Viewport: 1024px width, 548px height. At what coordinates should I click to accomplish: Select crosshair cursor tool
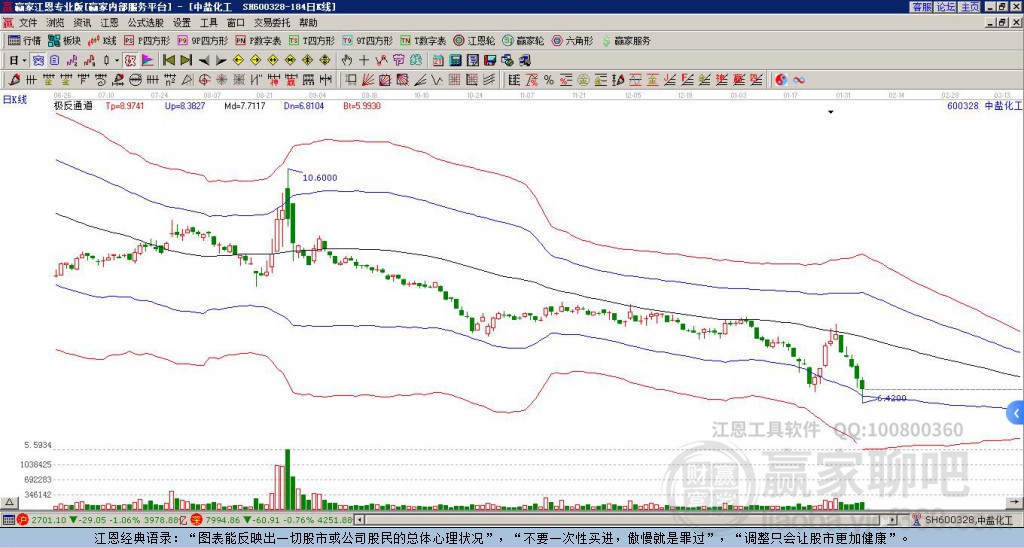click(364, 61)
